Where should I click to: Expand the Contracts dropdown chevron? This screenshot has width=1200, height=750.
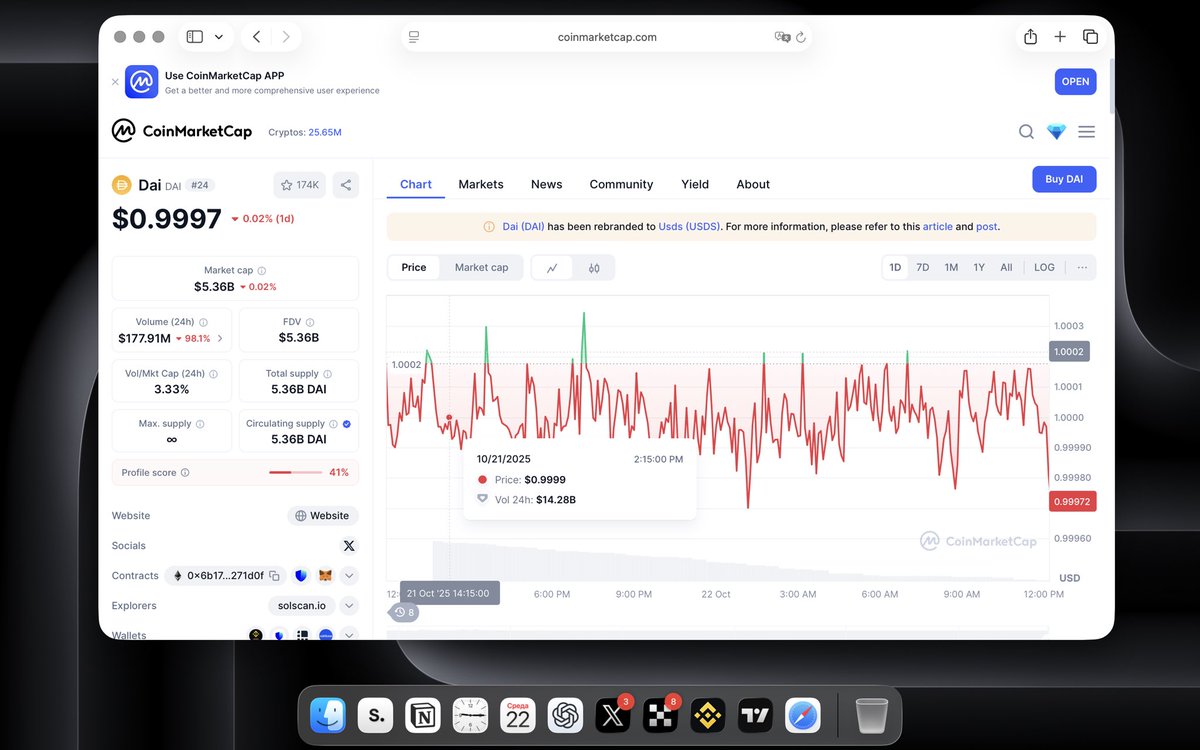[349, 576]
